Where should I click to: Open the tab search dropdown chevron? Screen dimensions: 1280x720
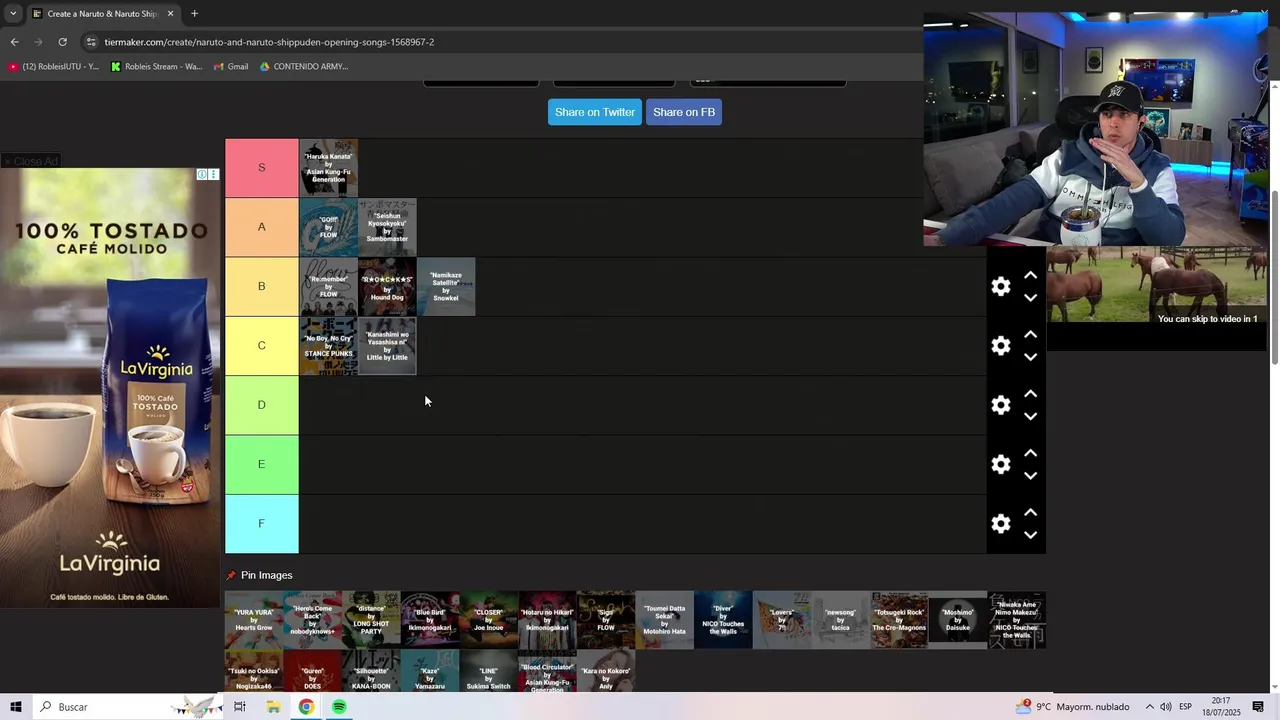click(12, 14)
